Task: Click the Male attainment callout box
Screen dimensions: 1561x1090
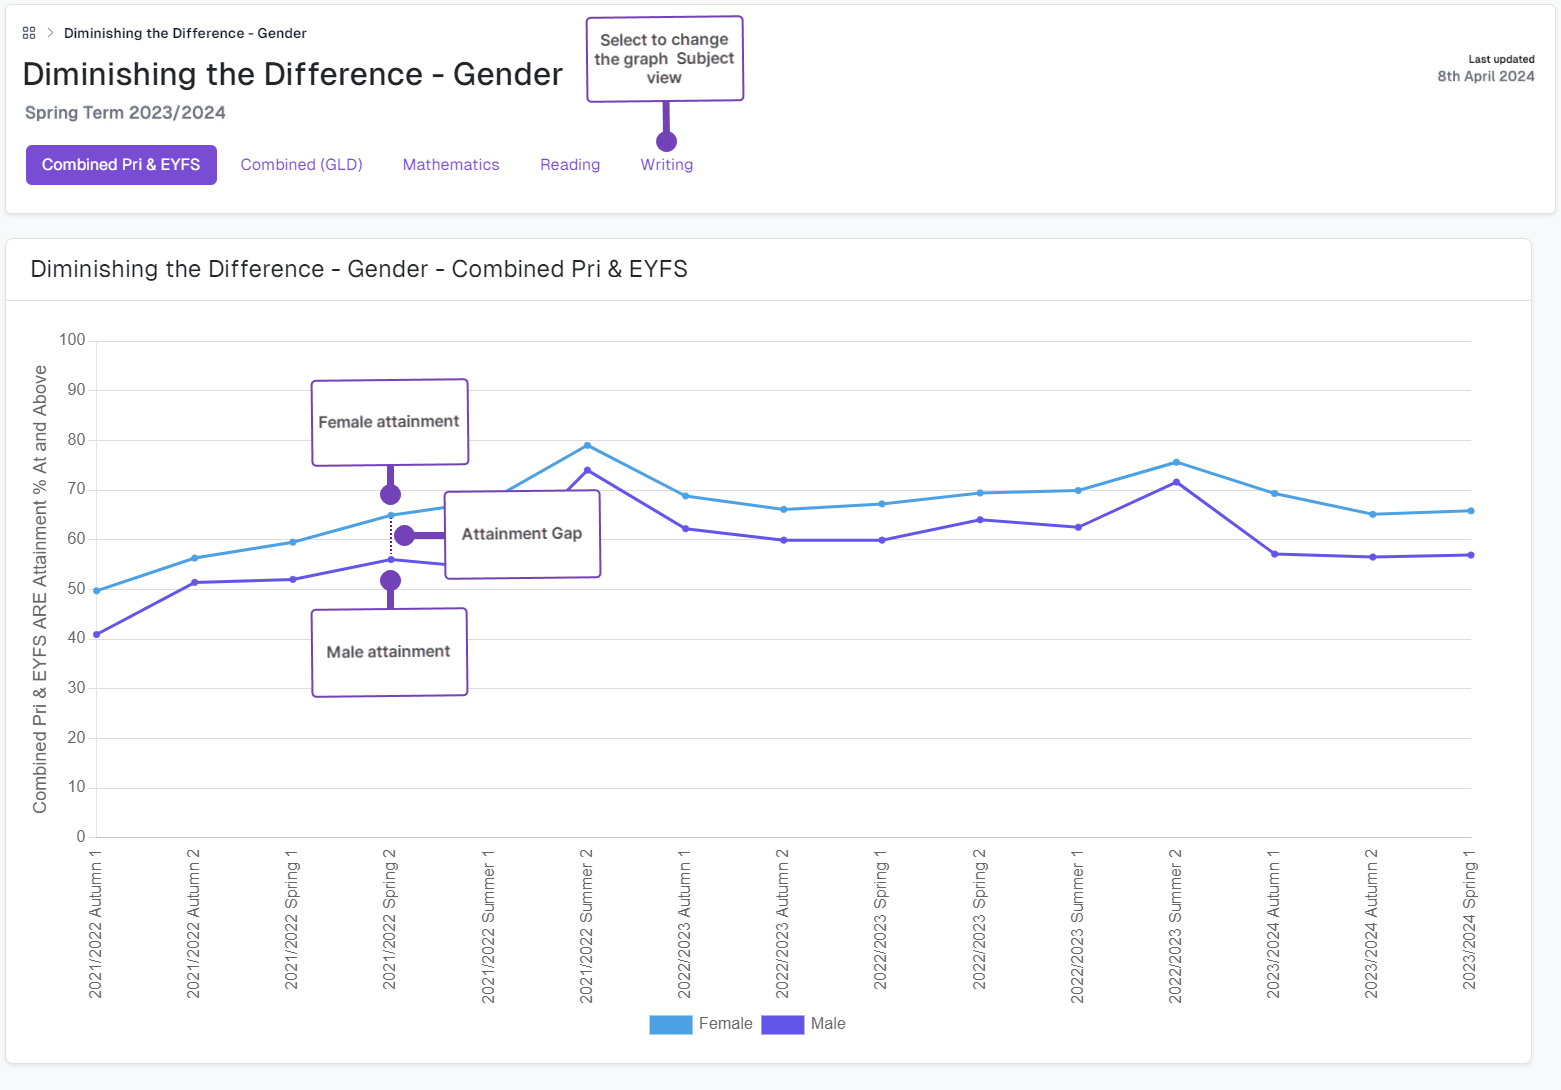Action: point(389,652)
